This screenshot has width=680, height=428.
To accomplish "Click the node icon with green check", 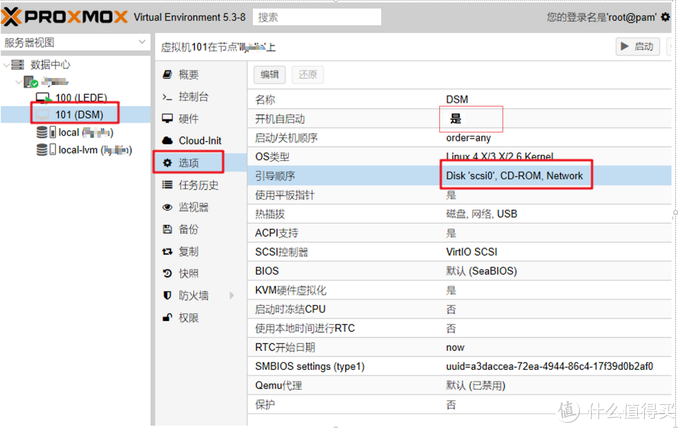I will coord(31,82).
